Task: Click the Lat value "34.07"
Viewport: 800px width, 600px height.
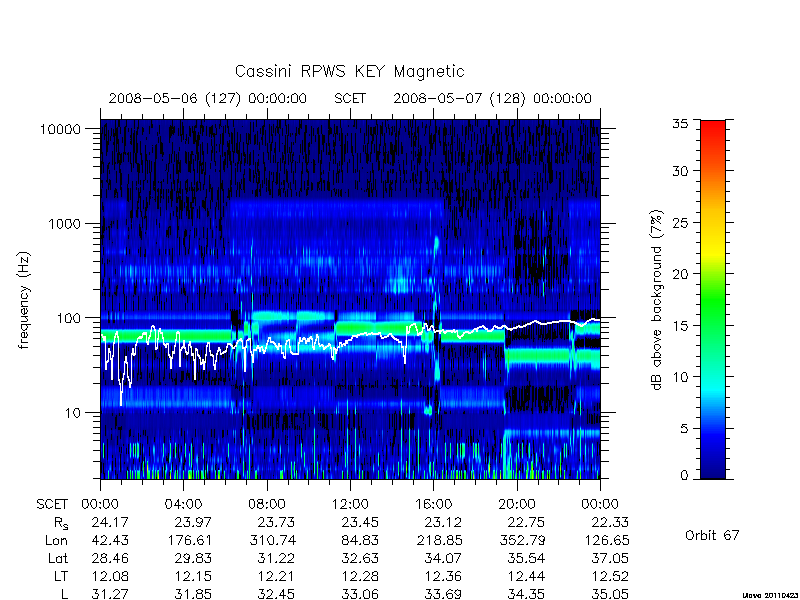Action: point(443,559)
